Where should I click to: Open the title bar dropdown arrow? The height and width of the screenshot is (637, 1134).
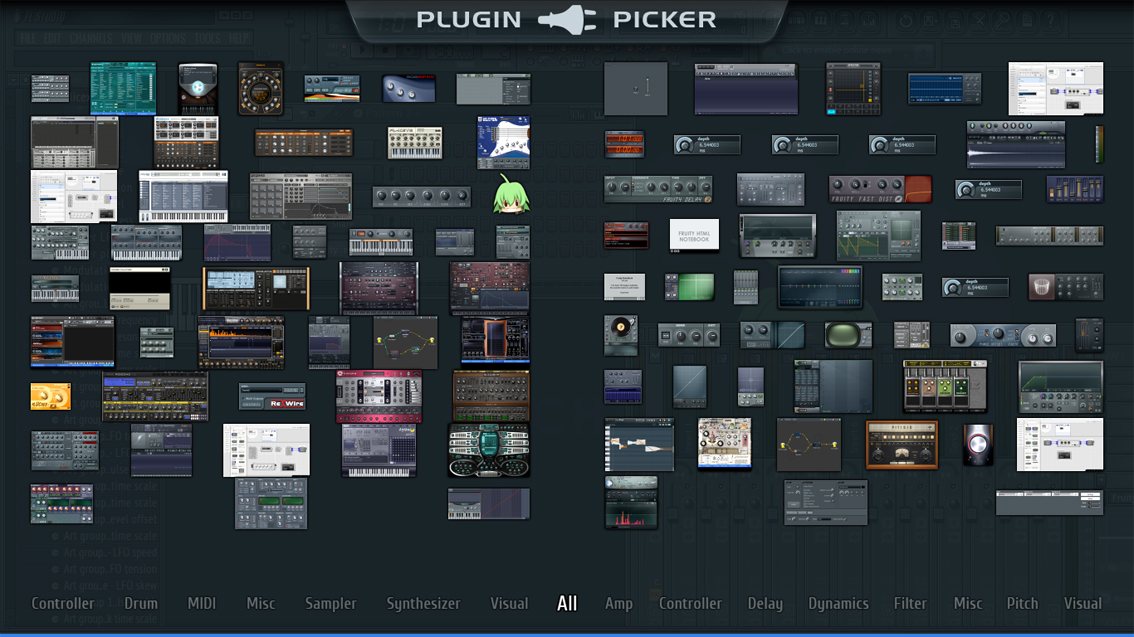[225, 14]
